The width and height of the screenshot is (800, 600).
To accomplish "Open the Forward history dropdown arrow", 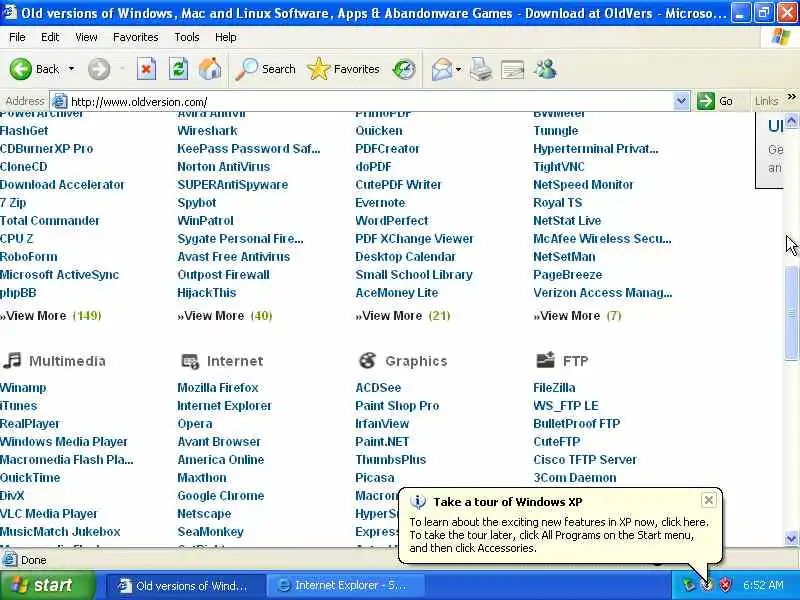I will (x=122, y=69).
